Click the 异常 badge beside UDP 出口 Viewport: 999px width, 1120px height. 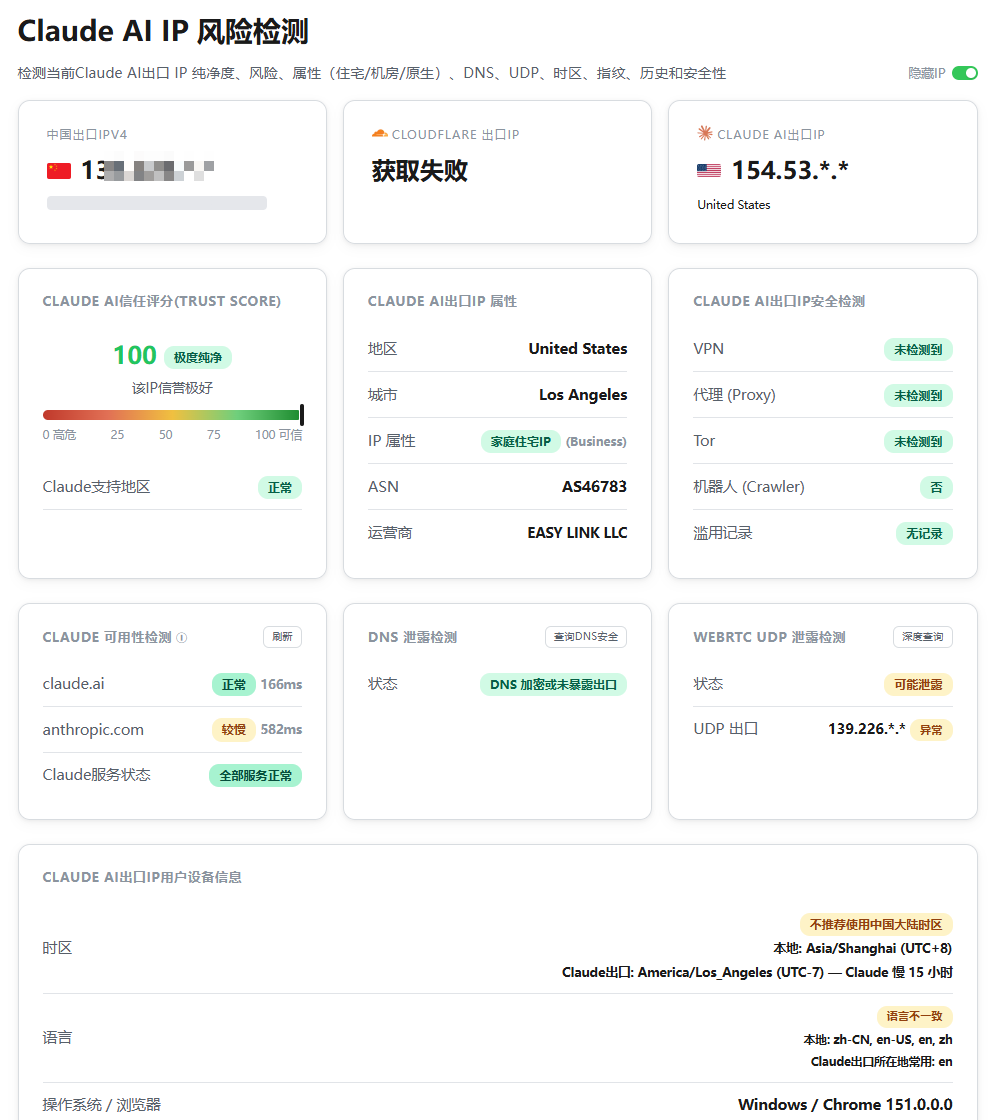point(931,730)
